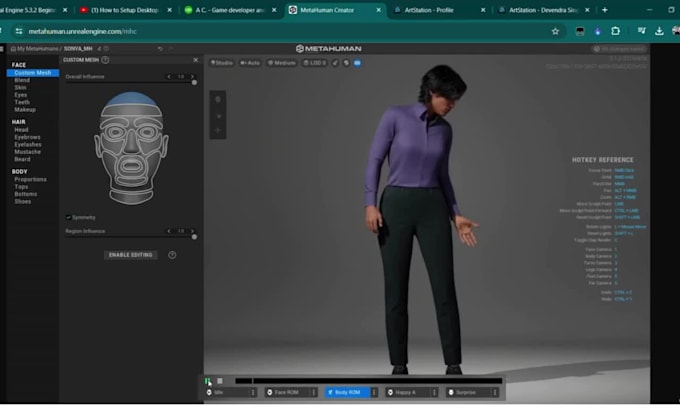Open the Happy A options menu dots
Image resolution: width=680 pixels, height=408 pixels.
tap(434, 392)
